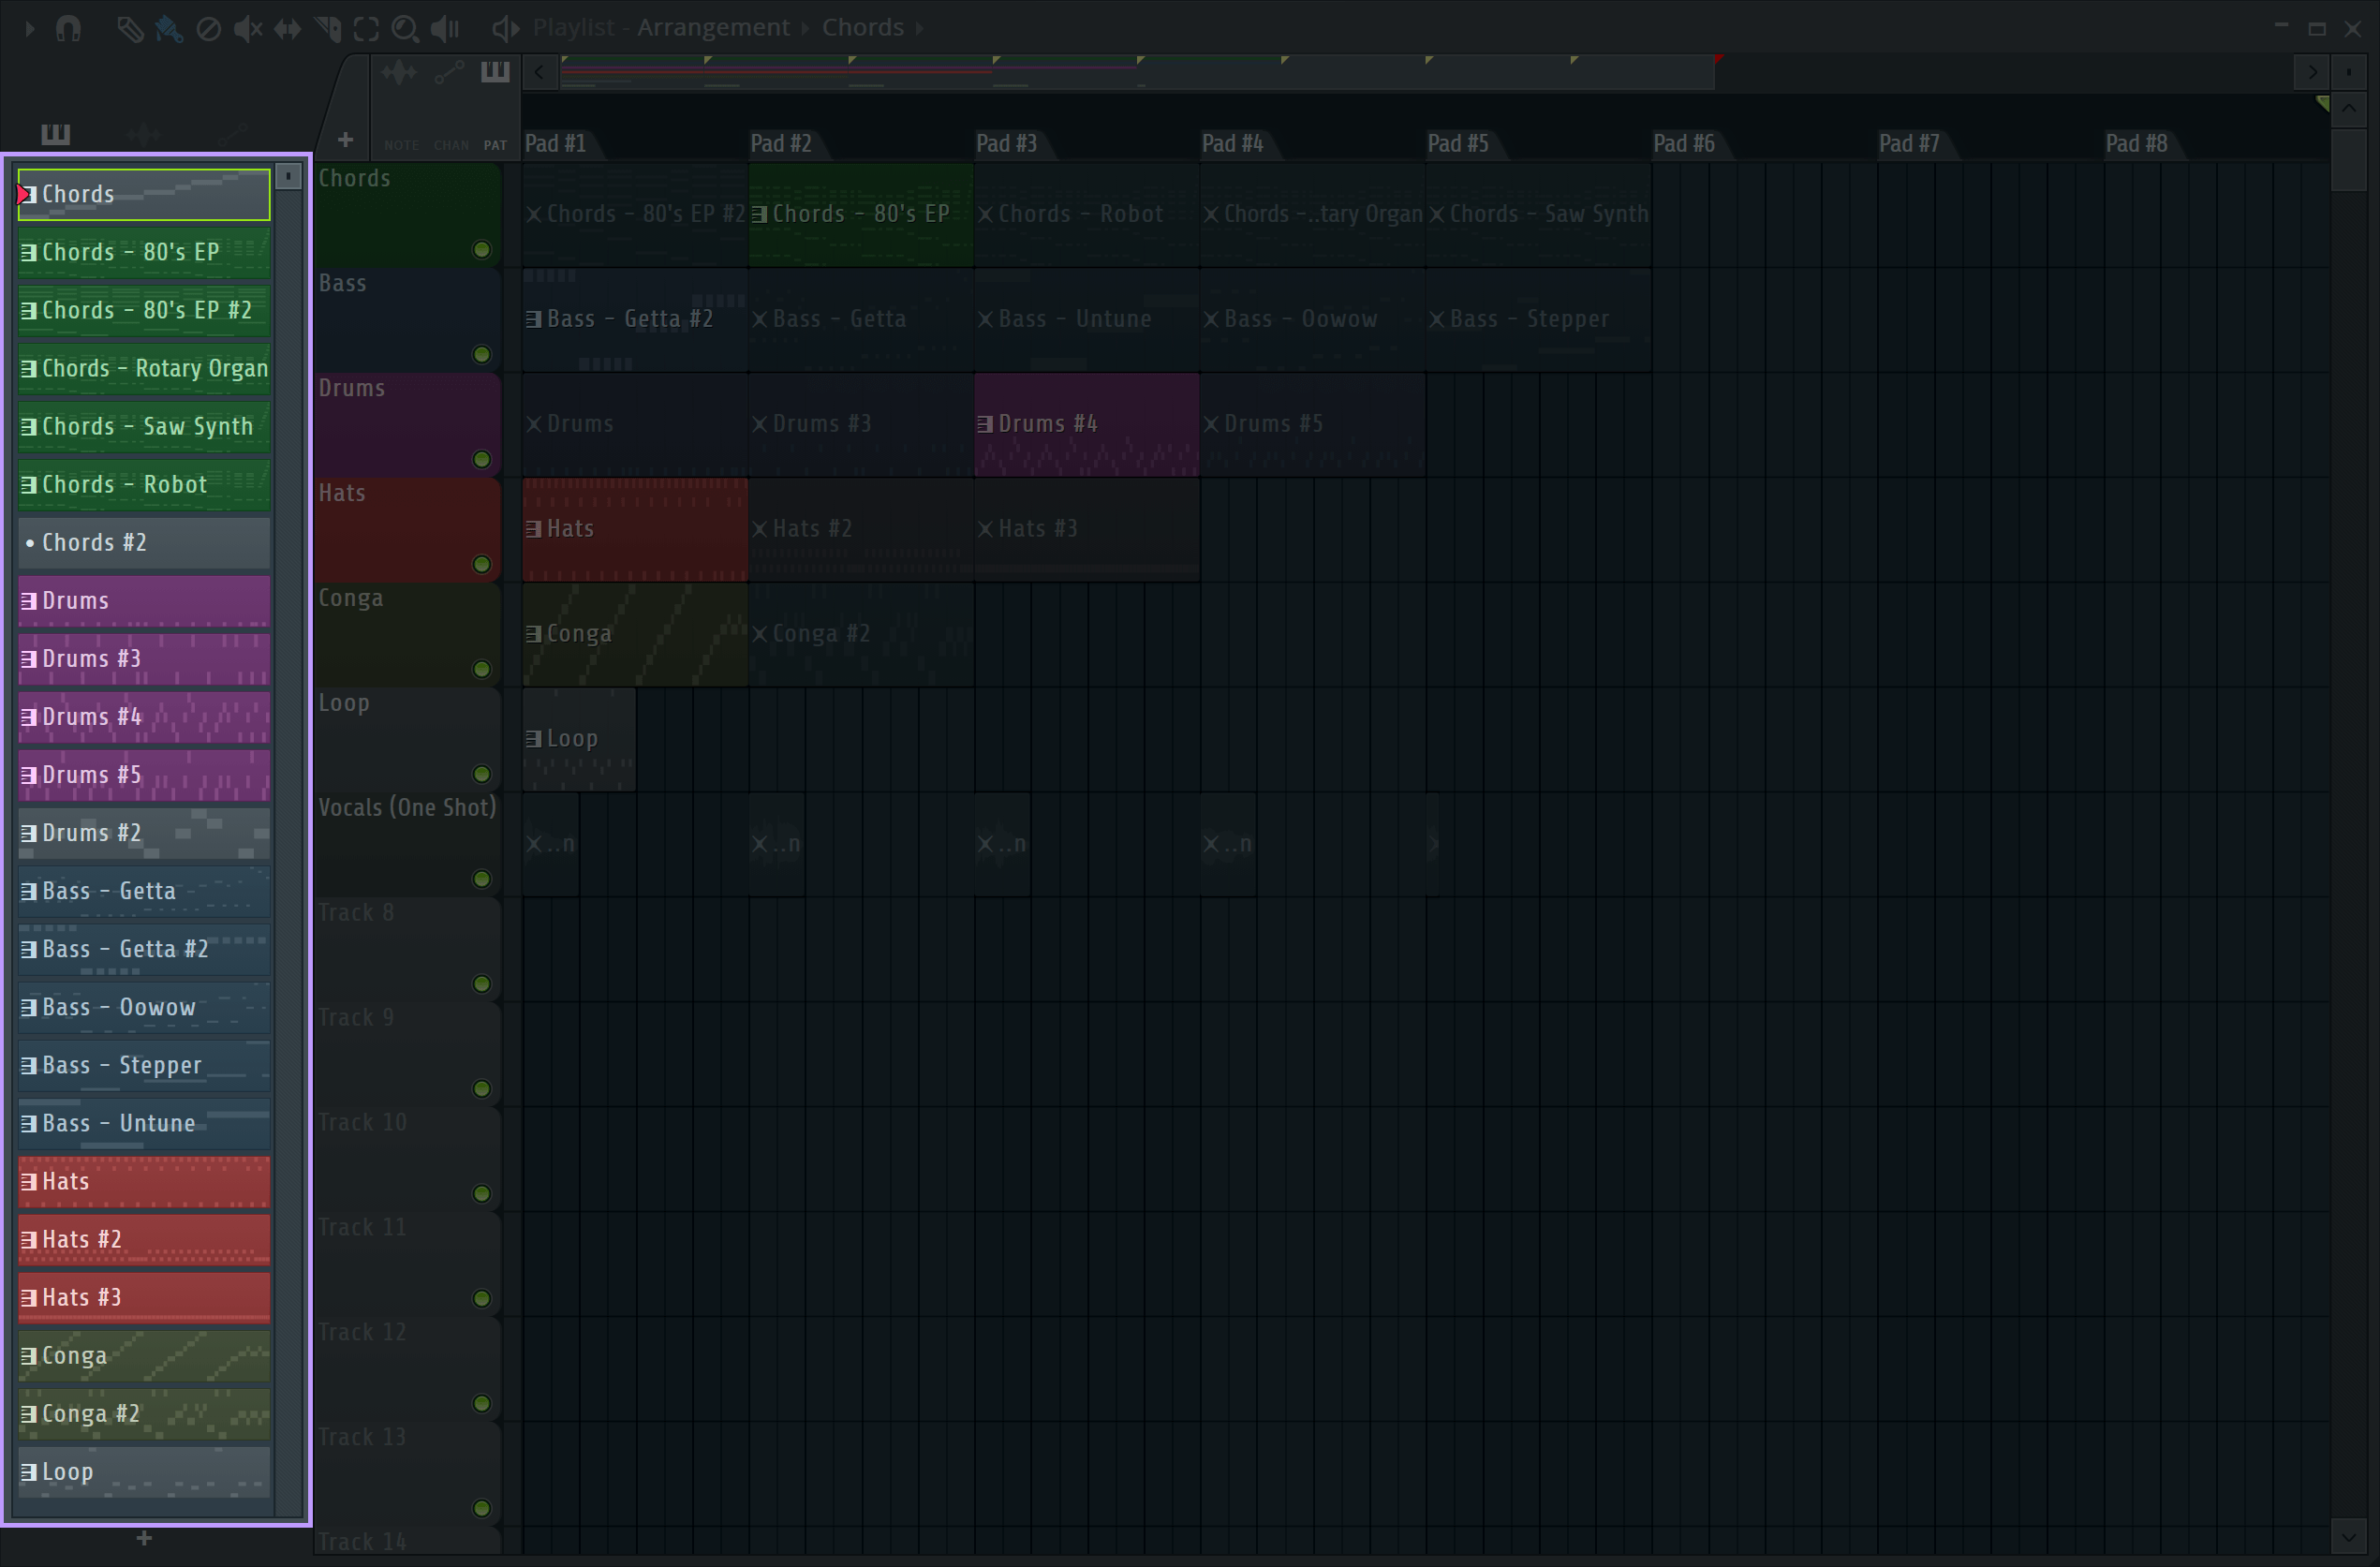Select the Mute tool
Image resolution: width=2380 pixels, height=1567 pixels.
247,29
